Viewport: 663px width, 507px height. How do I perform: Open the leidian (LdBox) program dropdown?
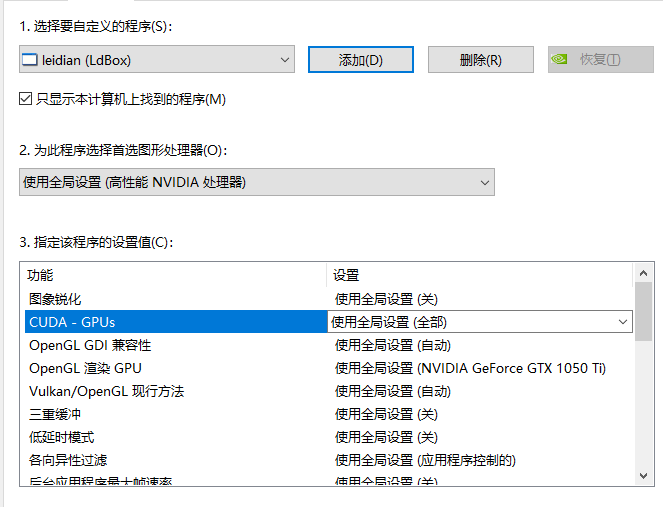[x=157, y=60]
